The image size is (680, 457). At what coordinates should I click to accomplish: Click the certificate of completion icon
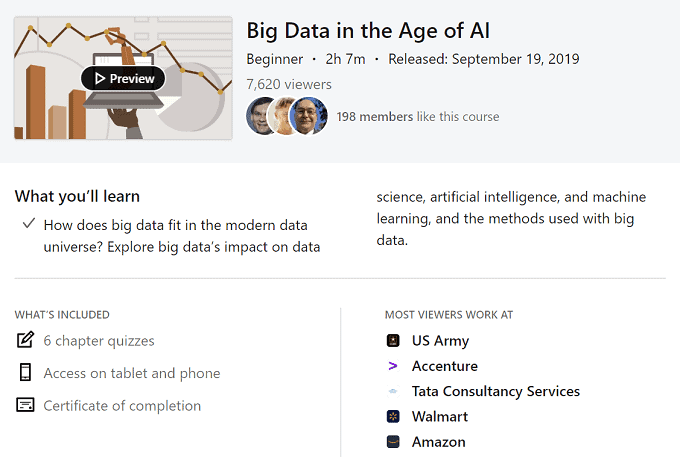25,405
